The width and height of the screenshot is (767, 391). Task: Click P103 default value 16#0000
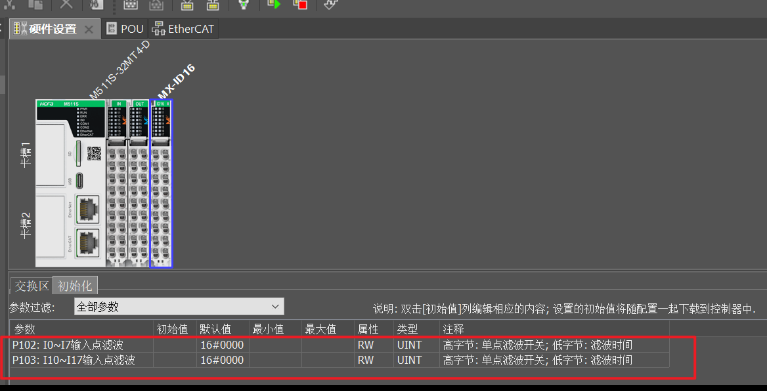[x=222, y=360]
